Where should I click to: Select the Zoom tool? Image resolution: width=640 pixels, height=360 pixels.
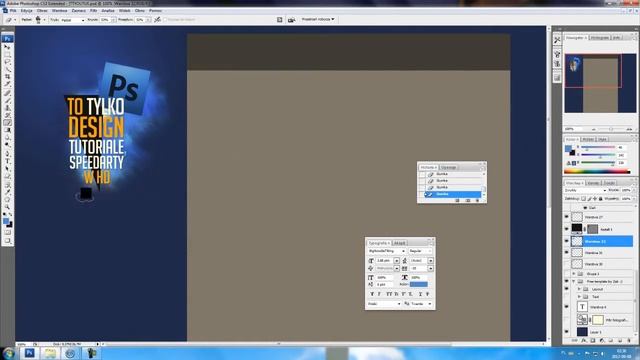[7, 207]
